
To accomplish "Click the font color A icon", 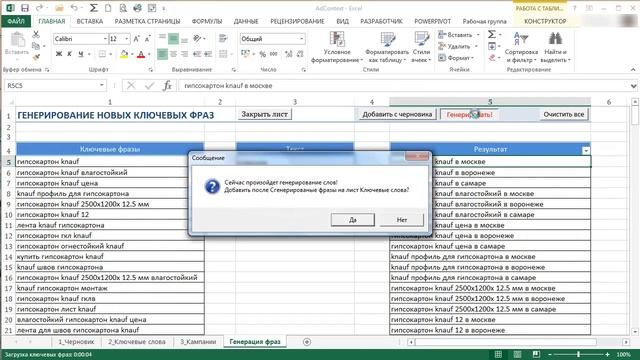I will (141, 54).
